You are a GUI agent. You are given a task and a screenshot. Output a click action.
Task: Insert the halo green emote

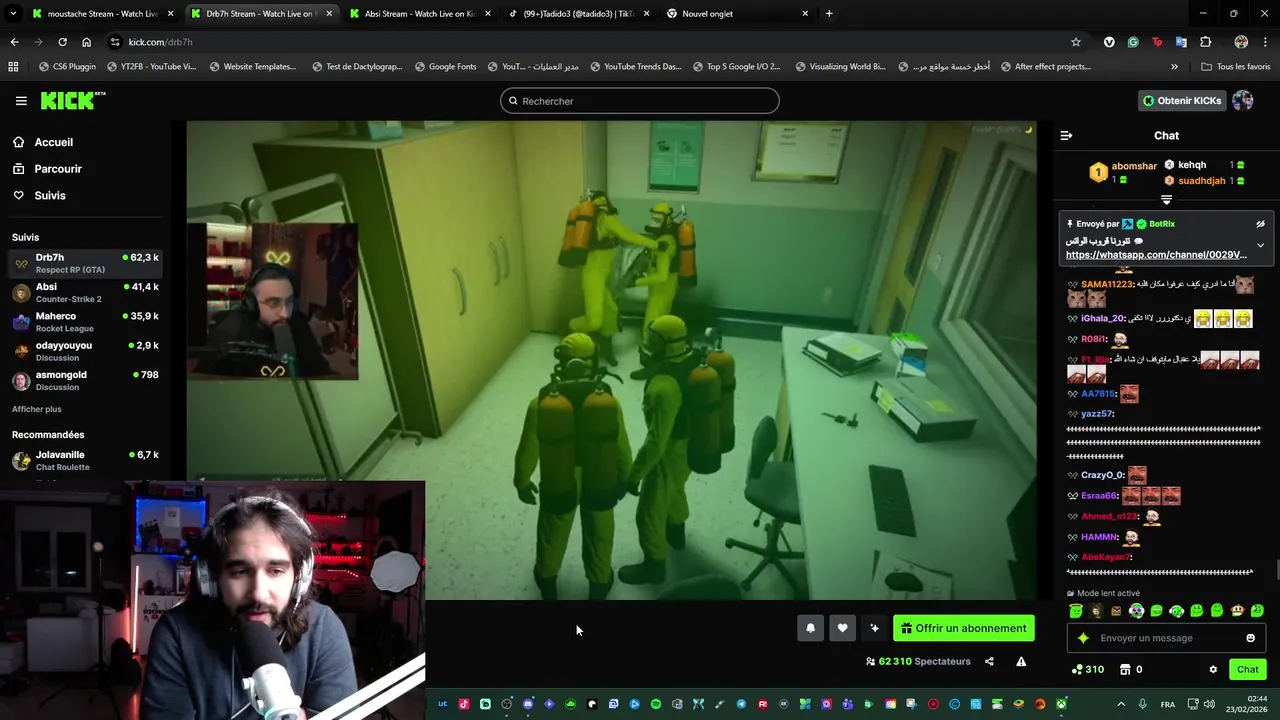1076,610
